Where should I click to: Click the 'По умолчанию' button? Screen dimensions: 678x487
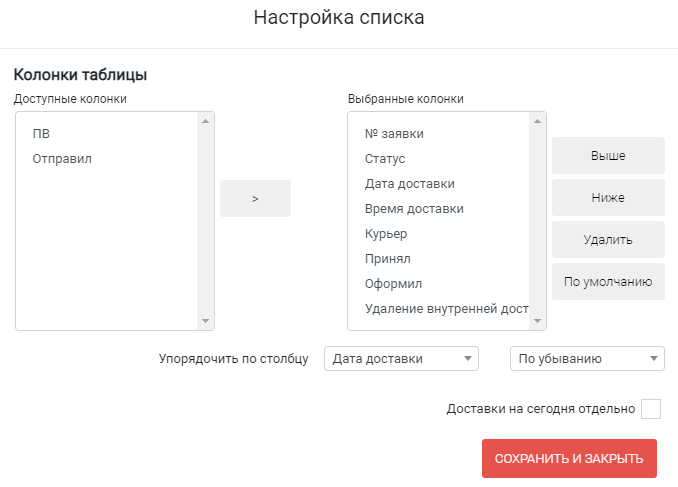pyautogui.click(x=608, y=282)
